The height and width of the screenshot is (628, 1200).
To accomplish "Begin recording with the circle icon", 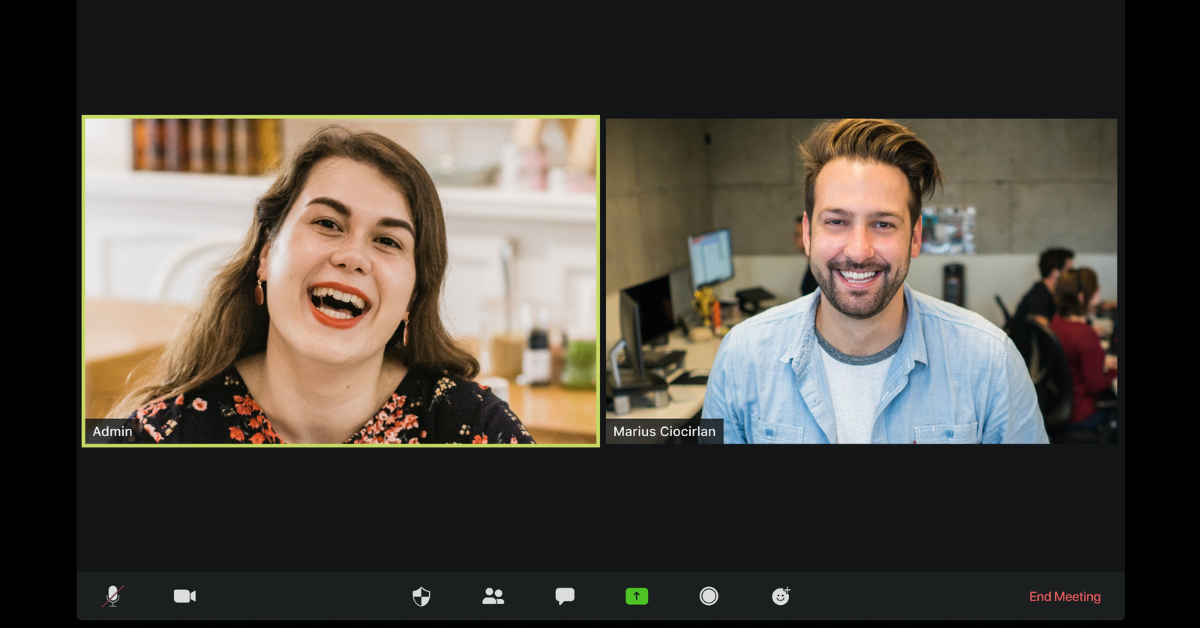I will 709,596.
